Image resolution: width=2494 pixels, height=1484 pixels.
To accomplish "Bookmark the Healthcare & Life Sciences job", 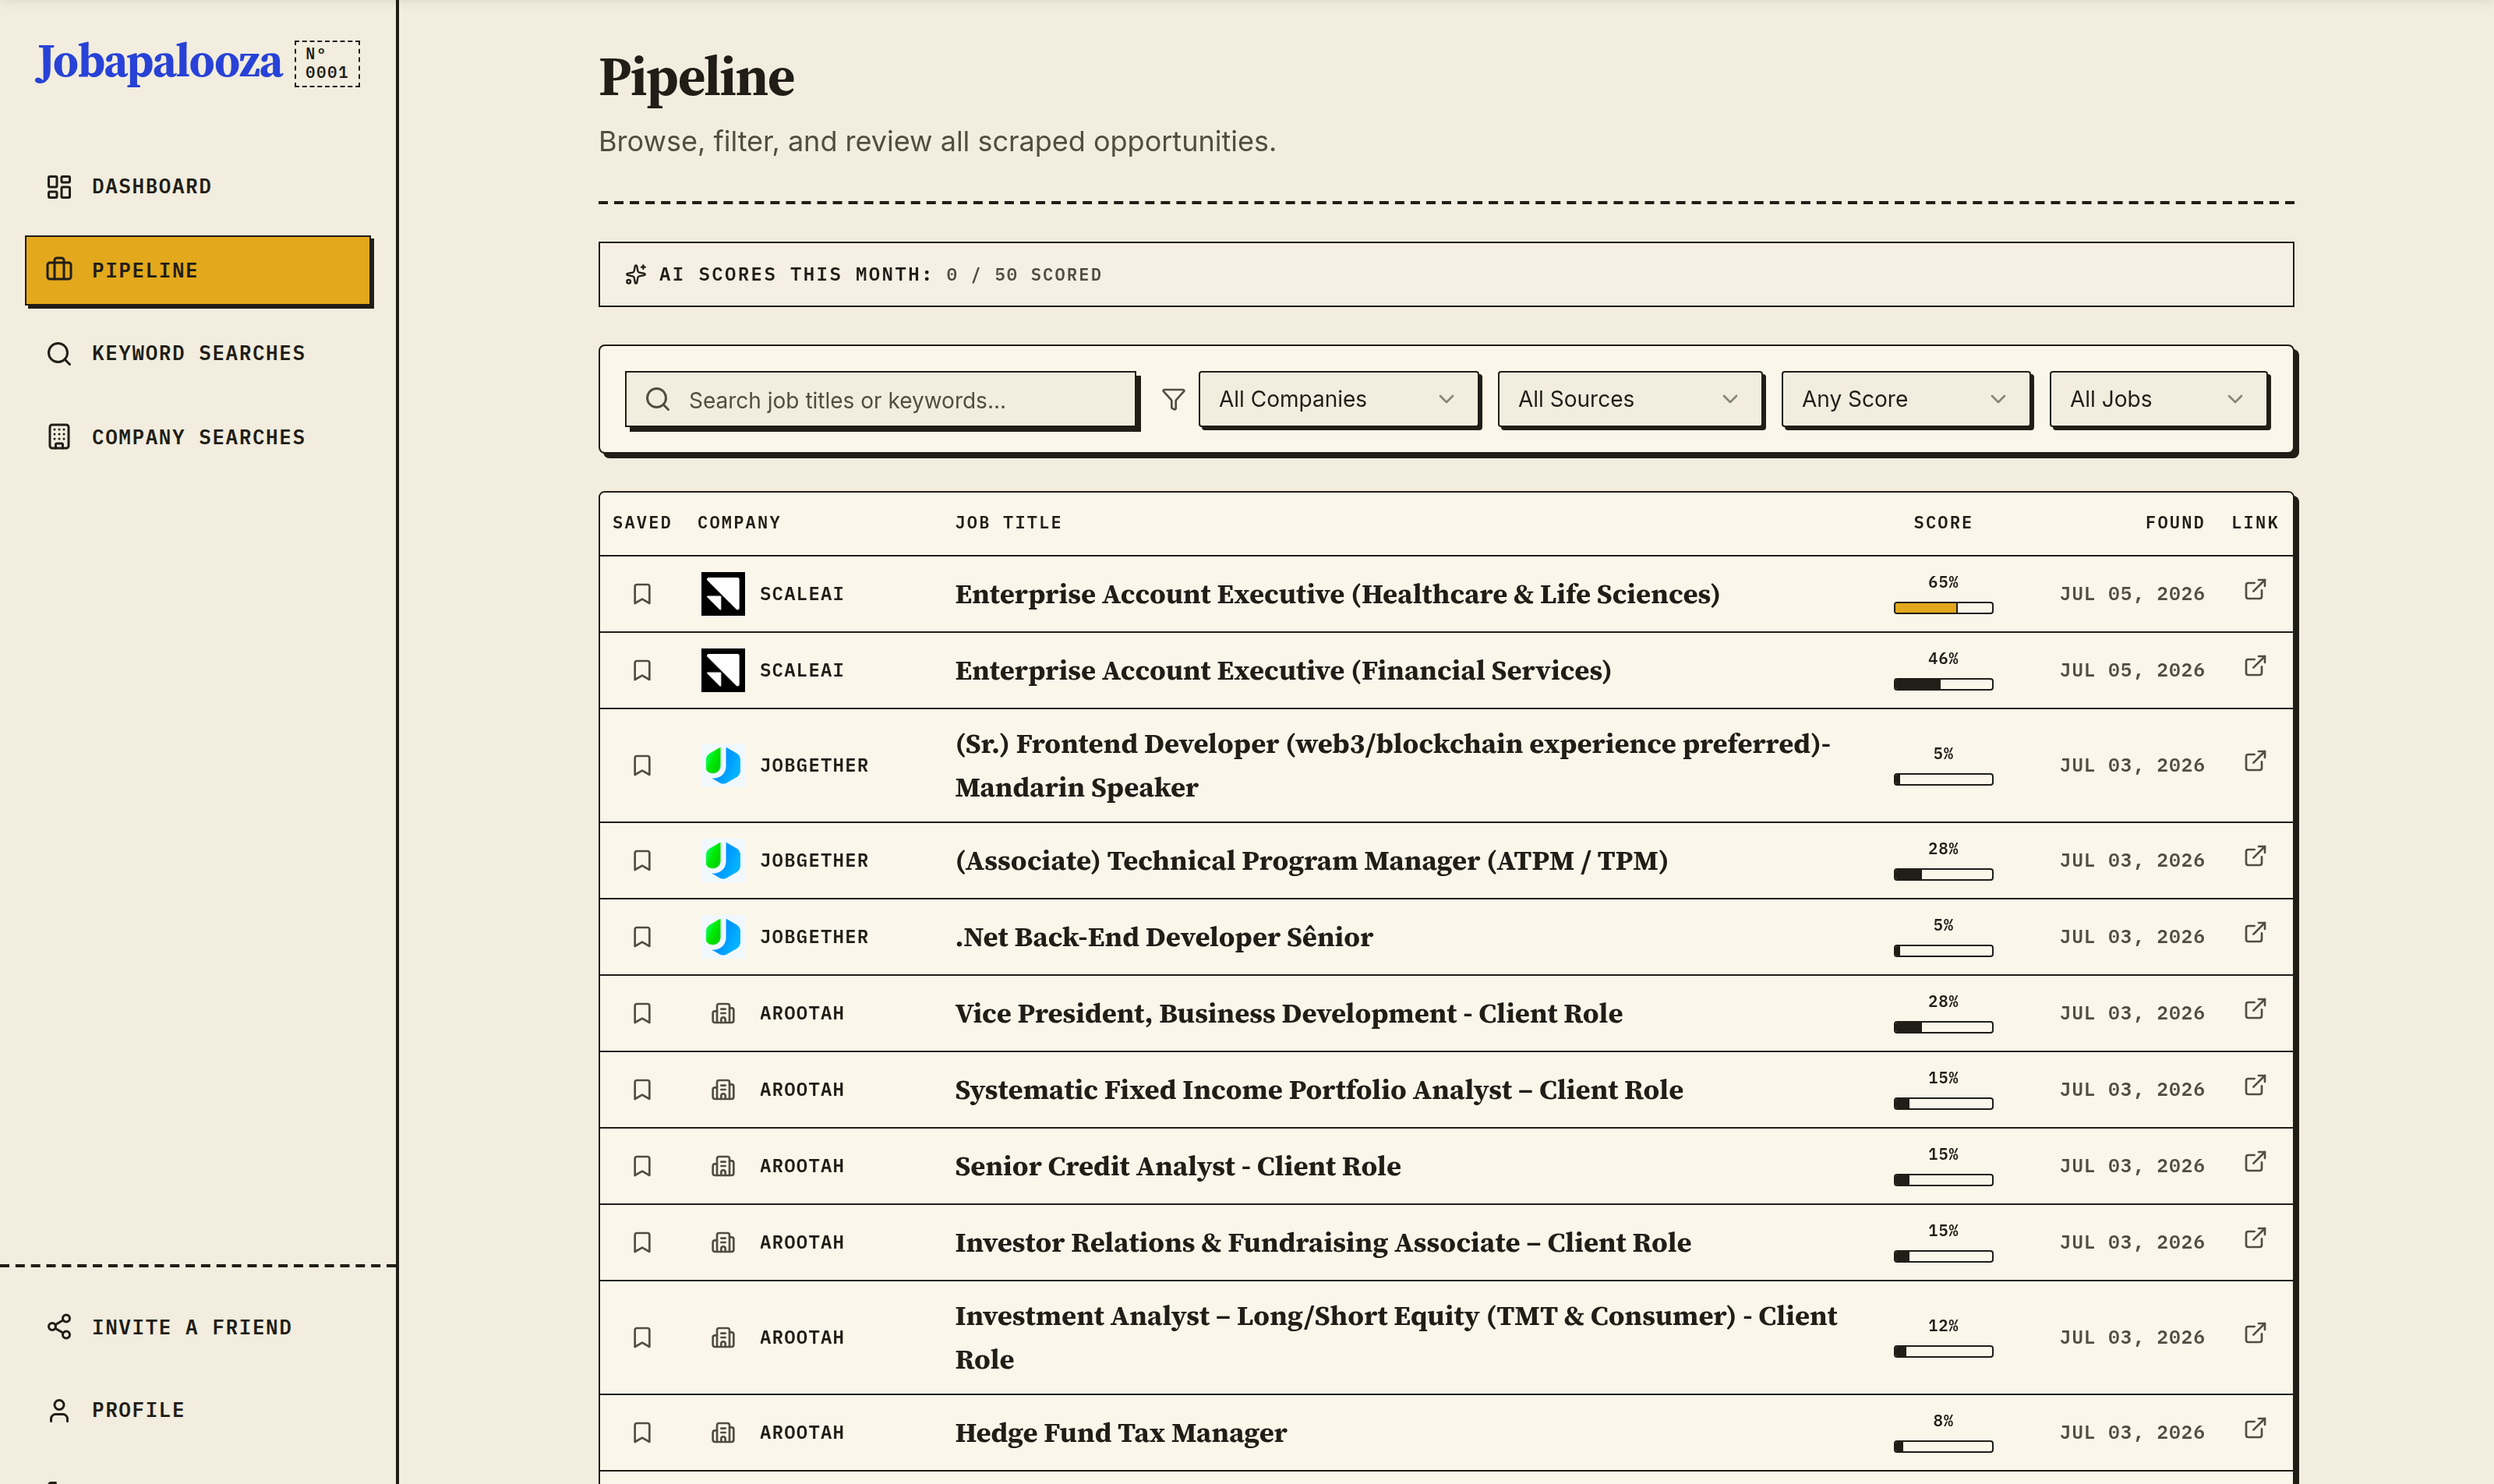I will pos(642,594).
